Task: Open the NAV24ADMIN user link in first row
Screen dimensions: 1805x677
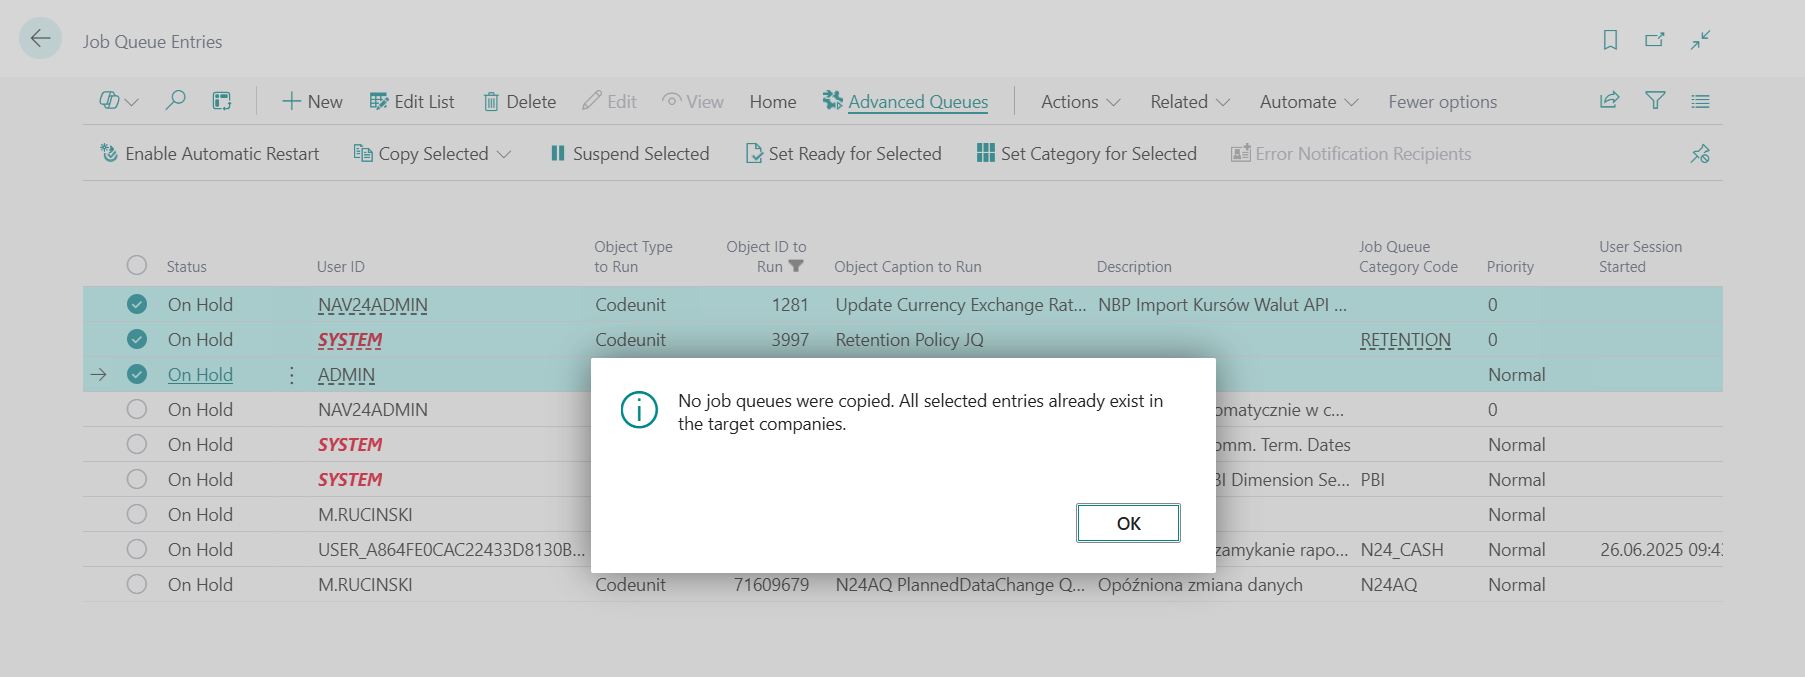Action: pyautogui.click(x=372, y=304)
